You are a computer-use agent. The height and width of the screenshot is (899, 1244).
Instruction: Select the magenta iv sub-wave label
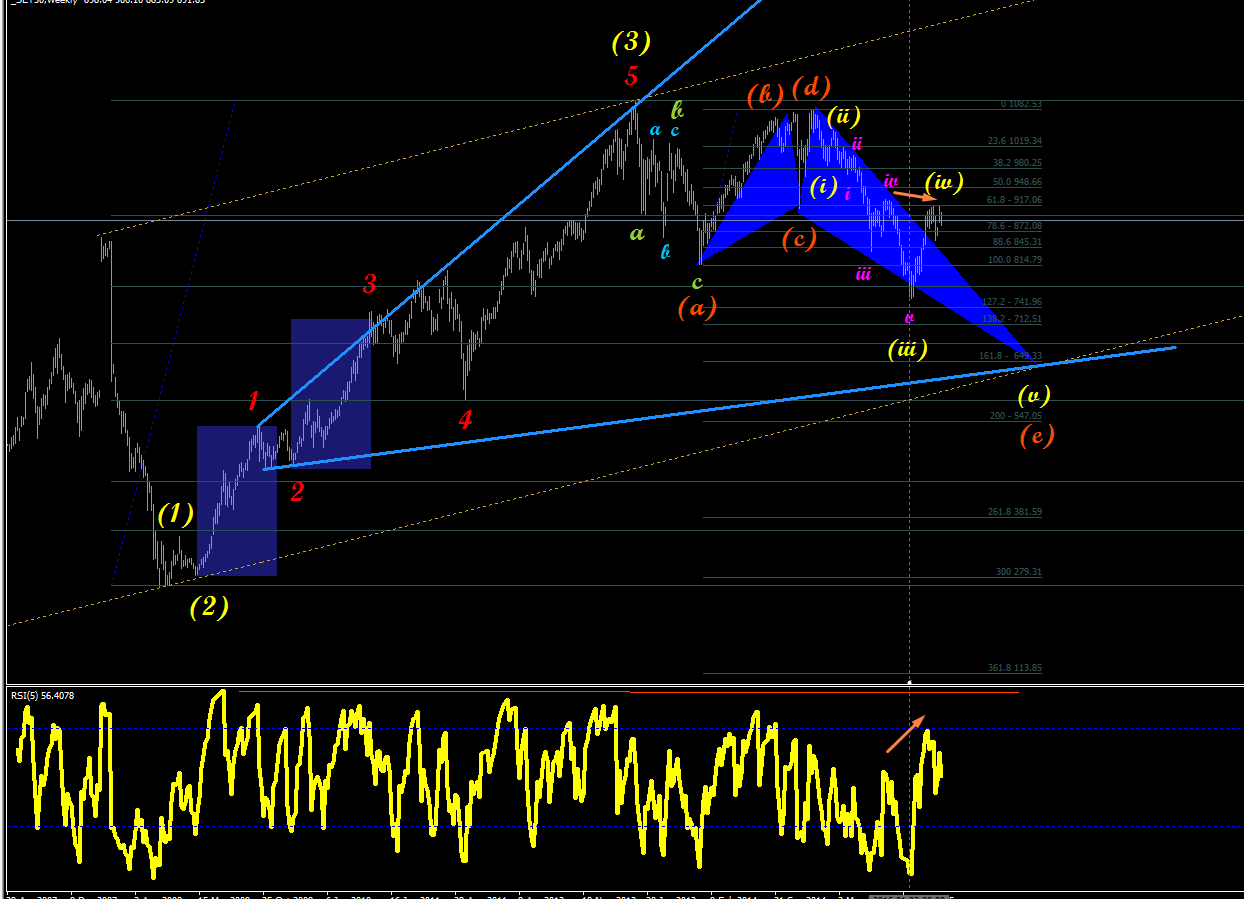891,181
